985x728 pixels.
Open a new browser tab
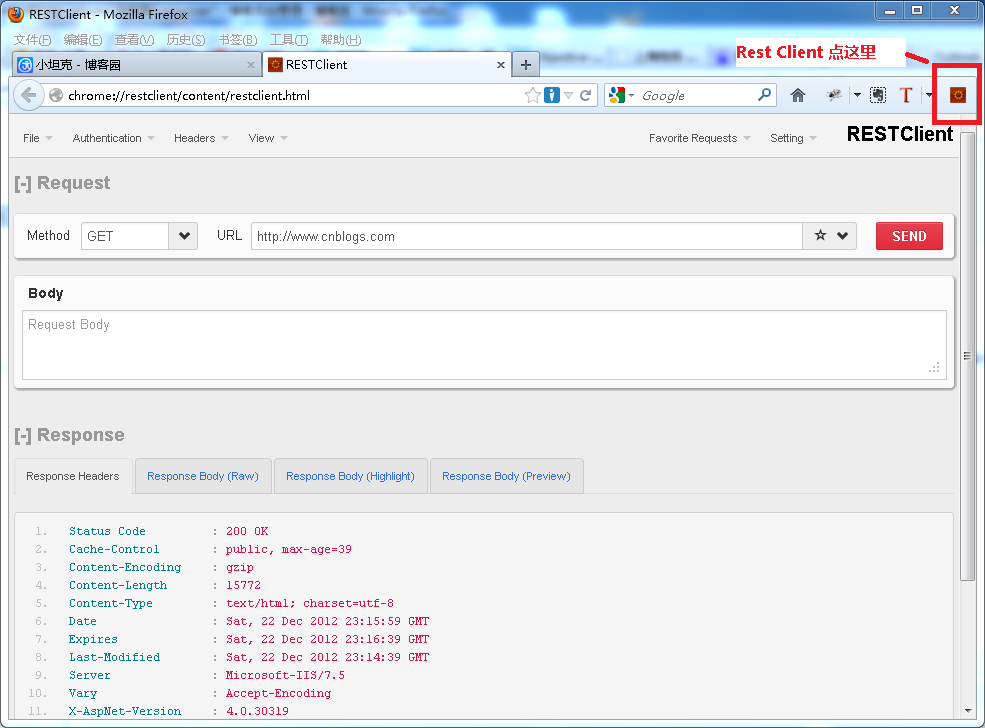[x=526, y=65]
